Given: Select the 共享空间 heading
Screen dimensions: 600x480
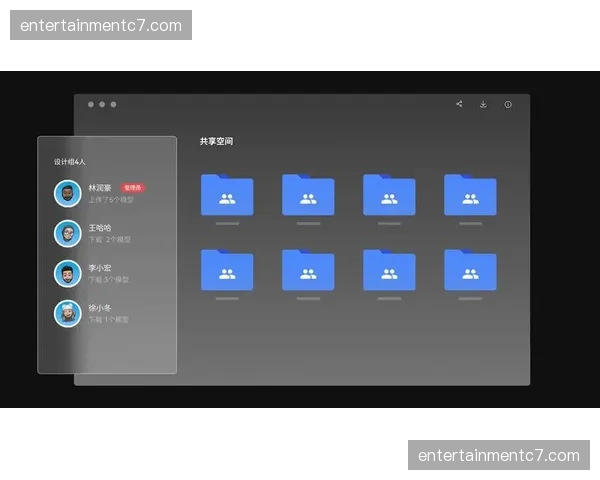Looking at the screenshot, I should click(x=216, y=142).
